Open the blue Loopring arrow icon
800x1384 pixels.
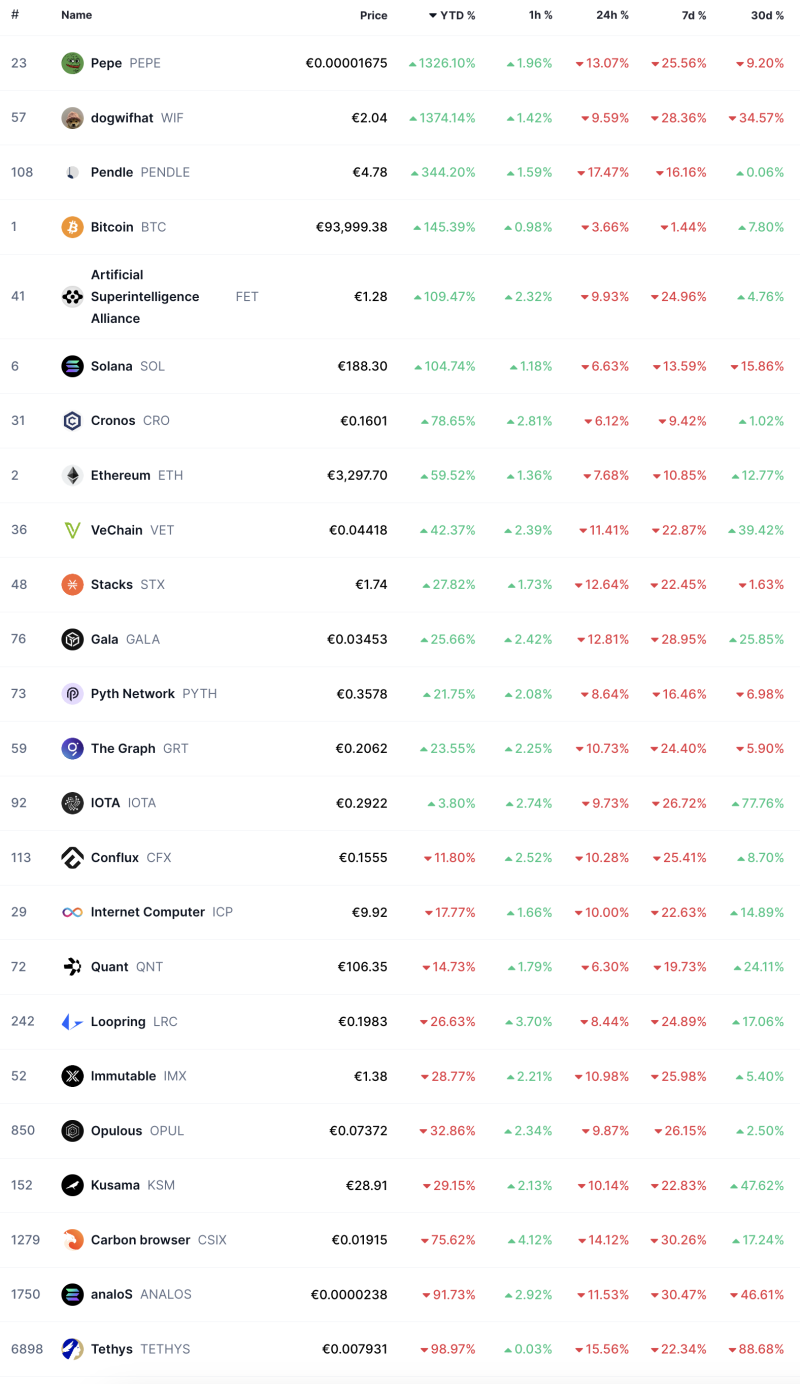pos(72,1022)
